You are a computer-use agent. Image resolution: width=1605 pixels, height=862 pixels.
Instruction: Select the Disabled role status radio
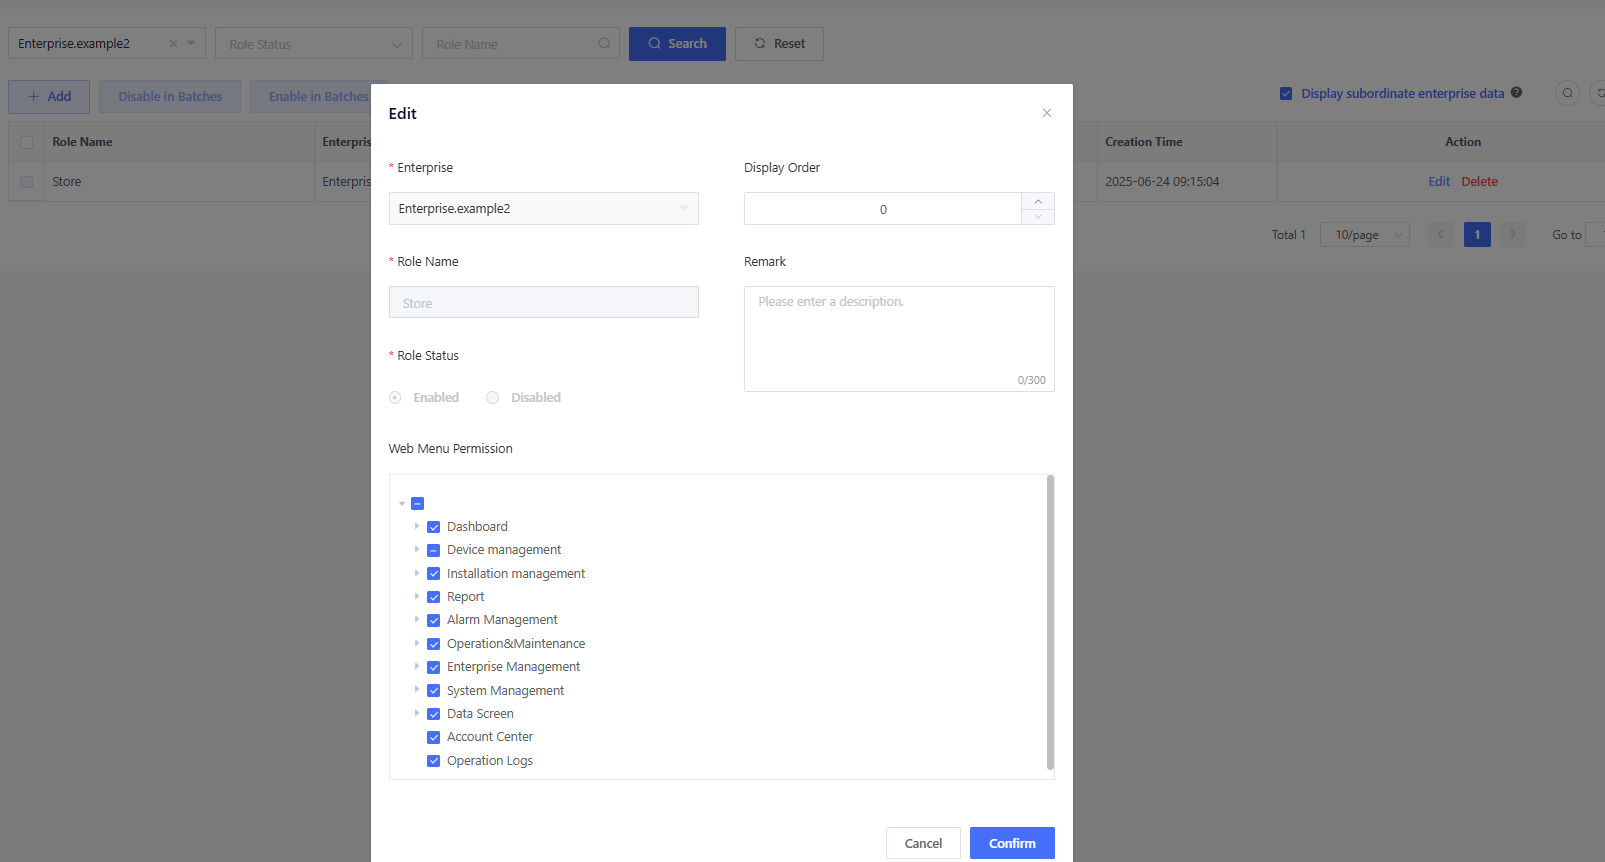point(493,398)
